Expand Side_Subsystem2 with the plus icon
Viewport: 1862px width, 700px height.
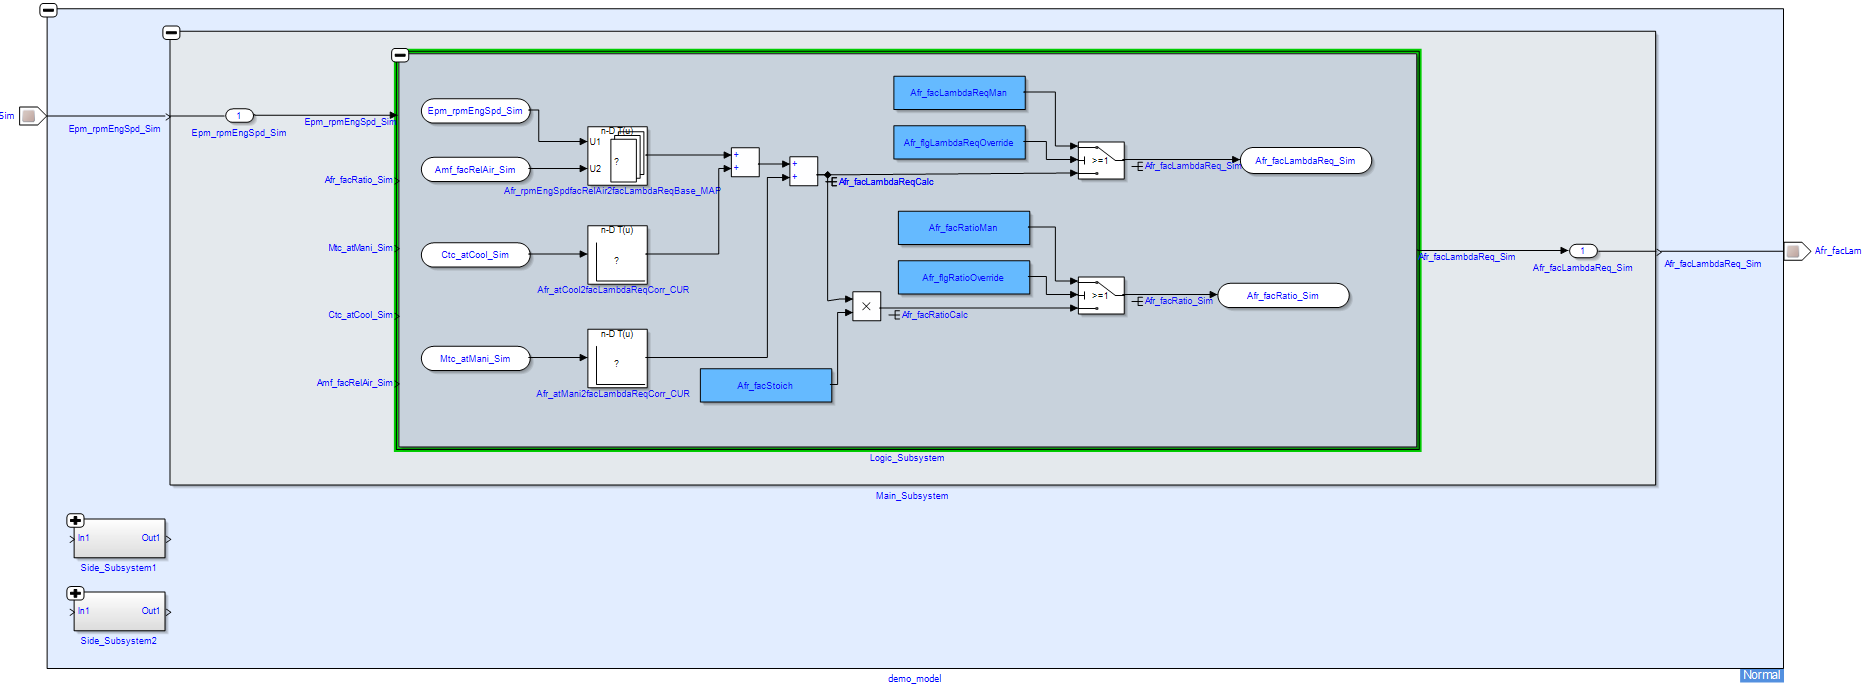pyautogui.click(x=75, y=593)
